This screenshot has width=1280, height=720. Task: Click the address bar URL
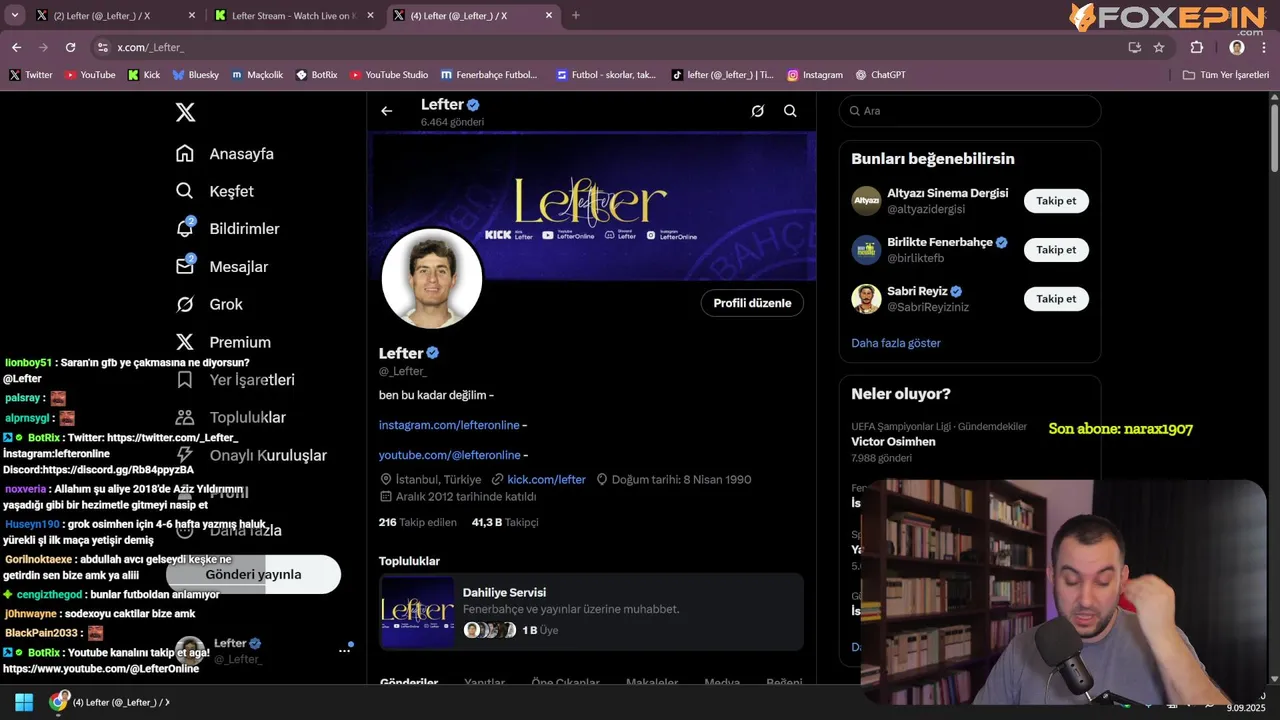pos(150,47)
